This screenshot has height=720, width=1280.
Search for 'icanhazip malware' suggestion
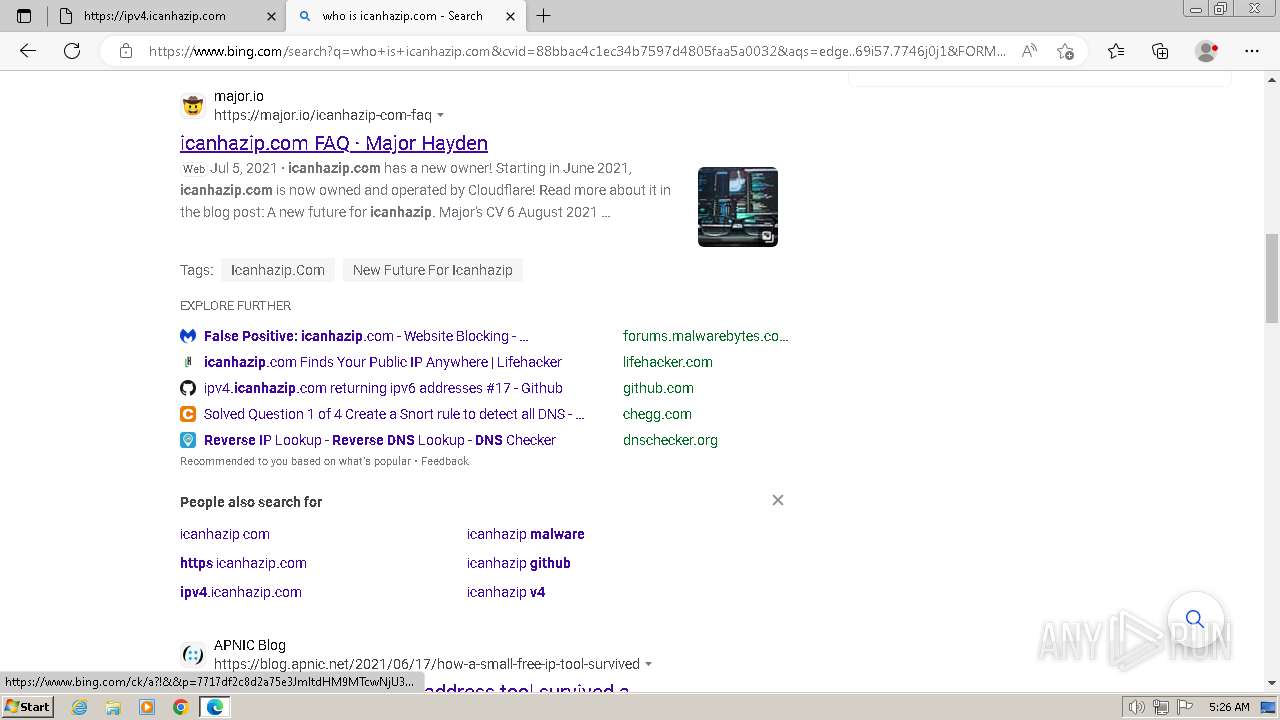coord(526,534)
